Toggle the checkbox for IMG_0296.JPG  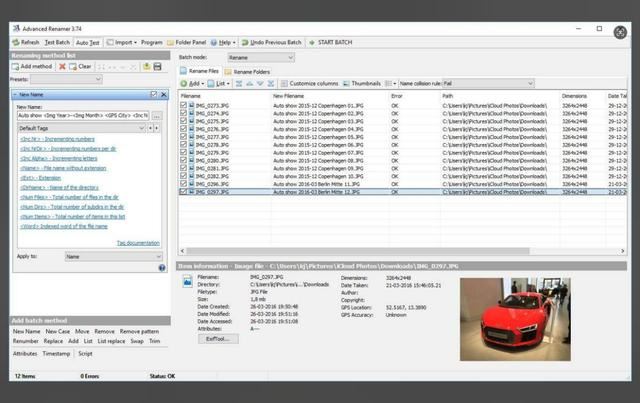click(183, 184)
